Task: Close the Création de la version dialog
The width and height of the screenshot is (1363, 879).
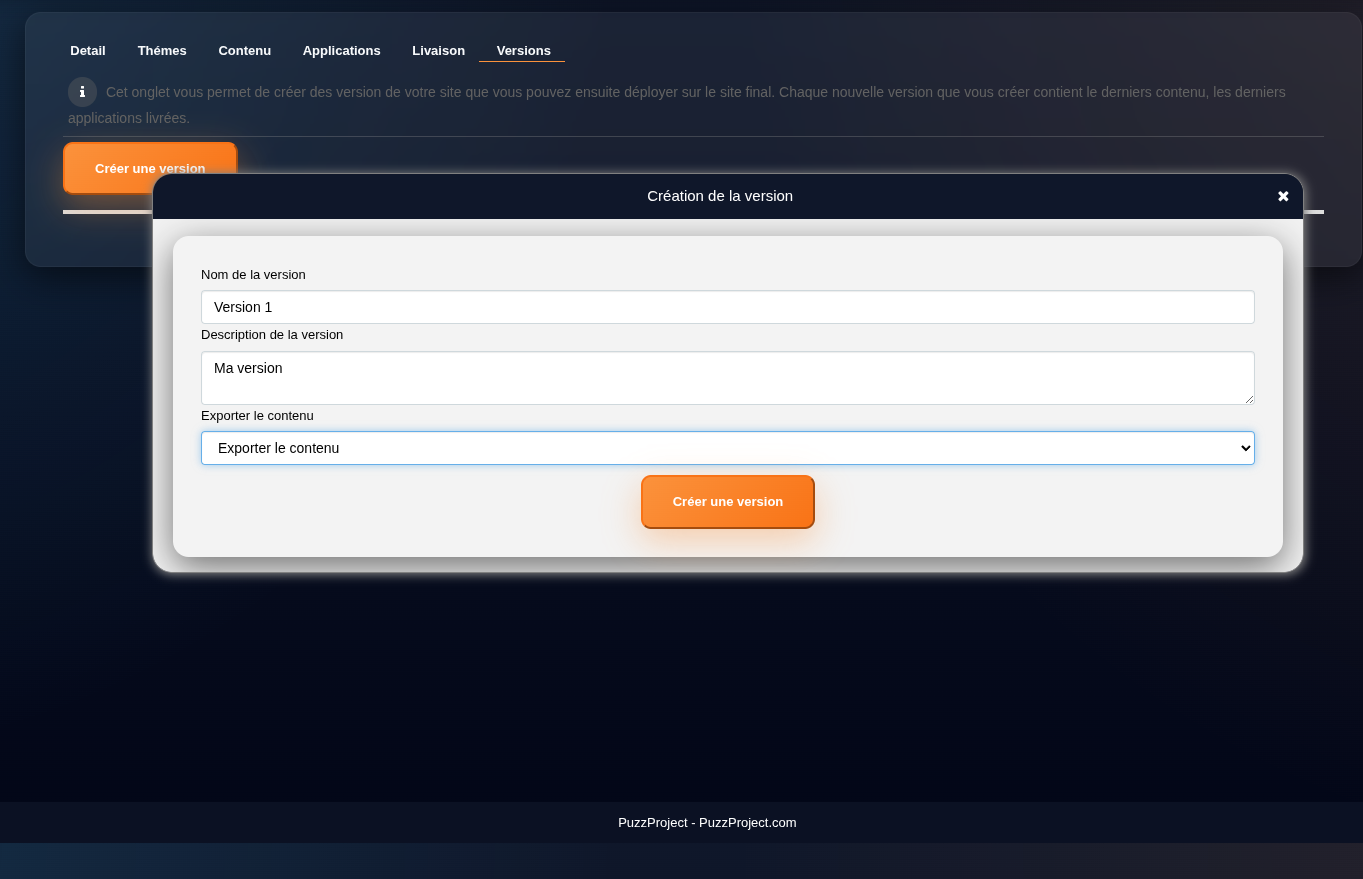Action: coord(1283,196)
